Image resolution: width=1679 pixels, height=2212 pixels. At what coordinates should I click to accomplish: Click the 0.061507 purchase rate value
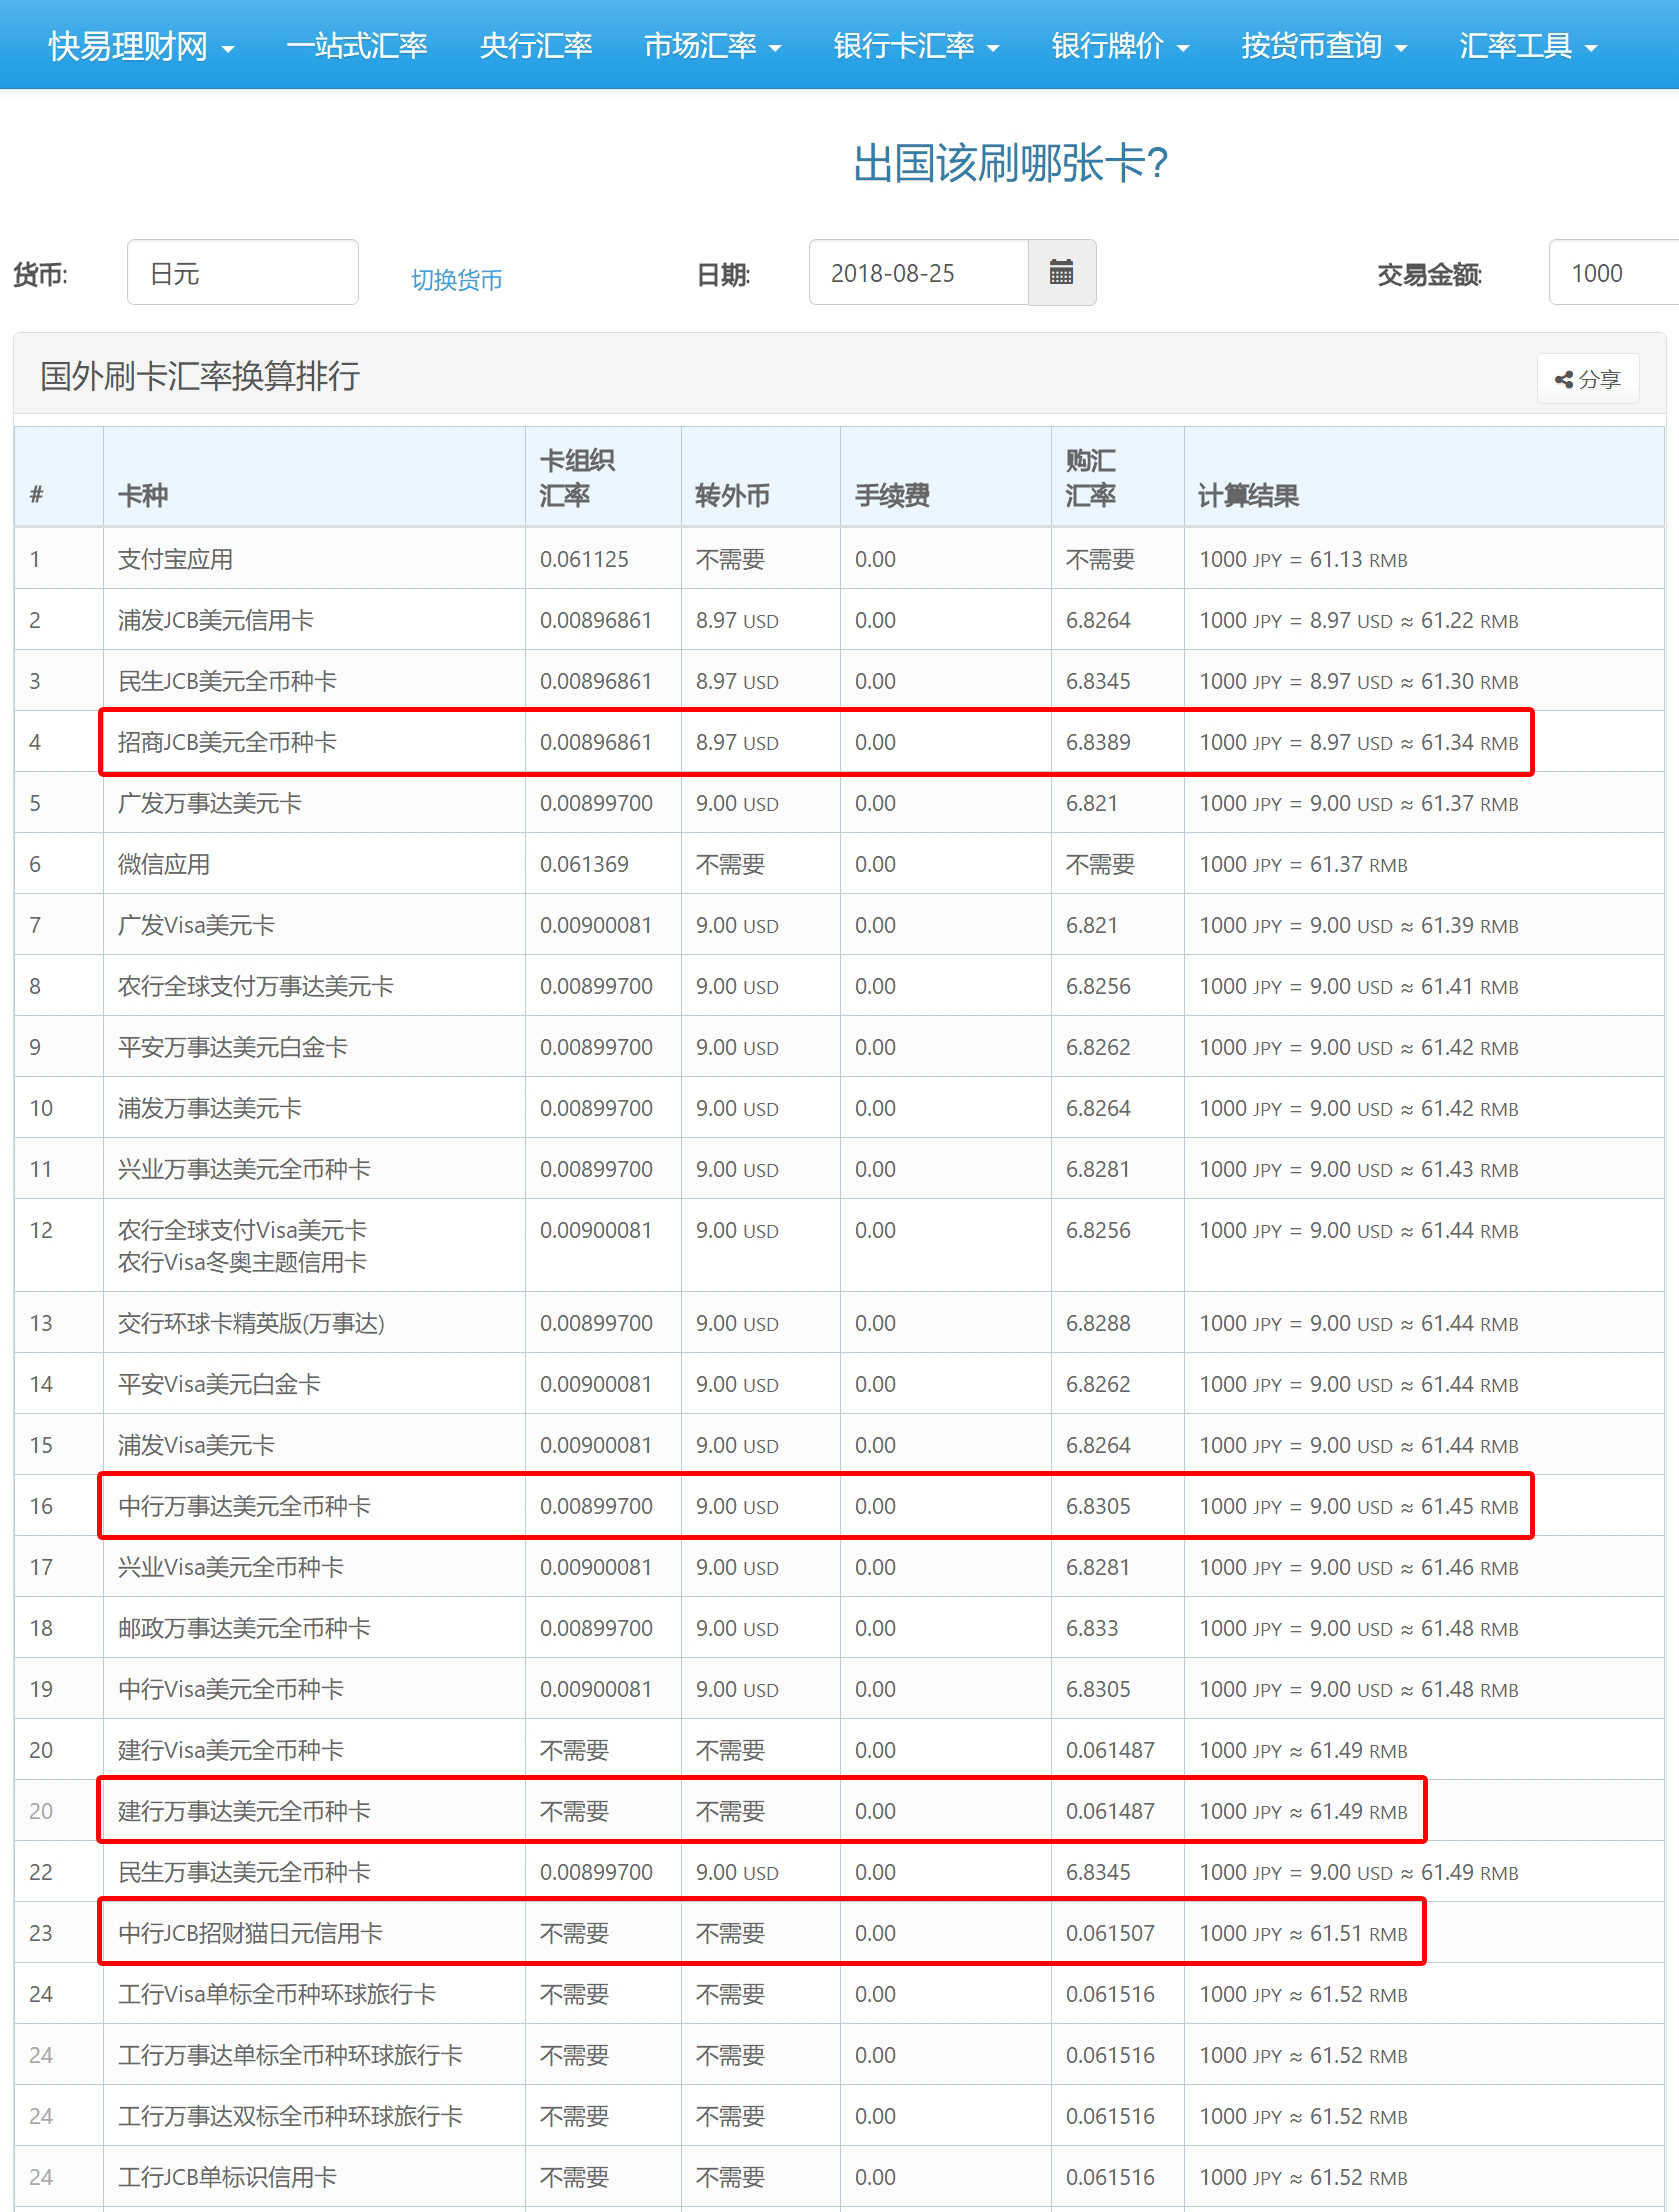pyautogui.click(x=1110, y=1933)
